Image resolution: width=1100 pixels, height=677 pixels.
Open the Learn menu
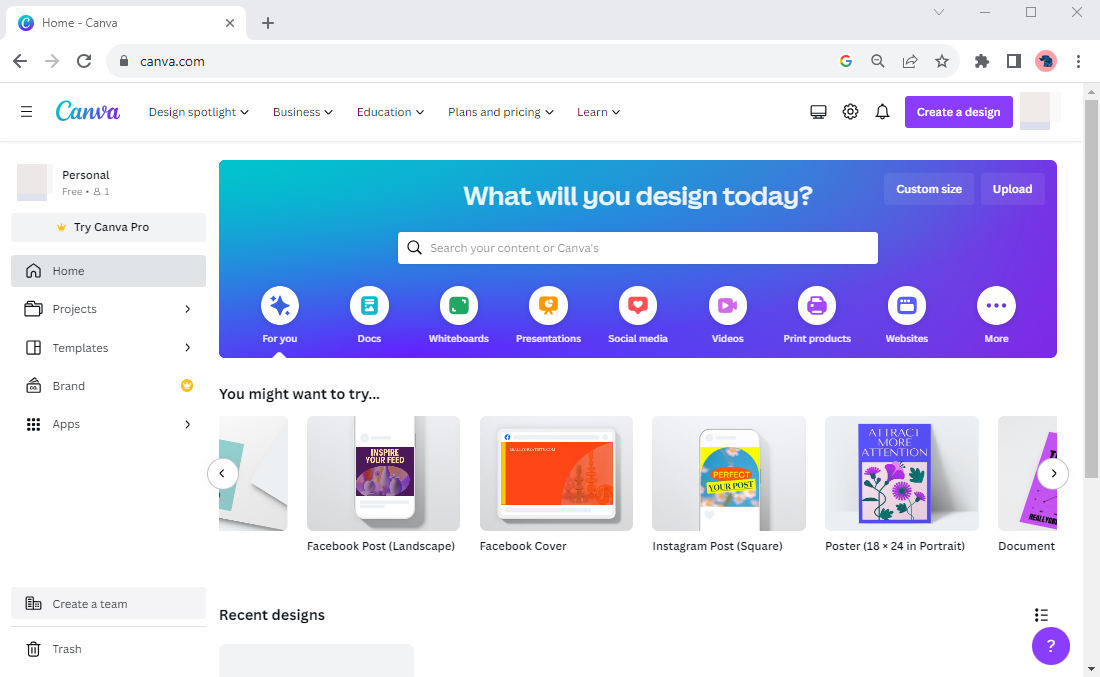click(597, 112)
